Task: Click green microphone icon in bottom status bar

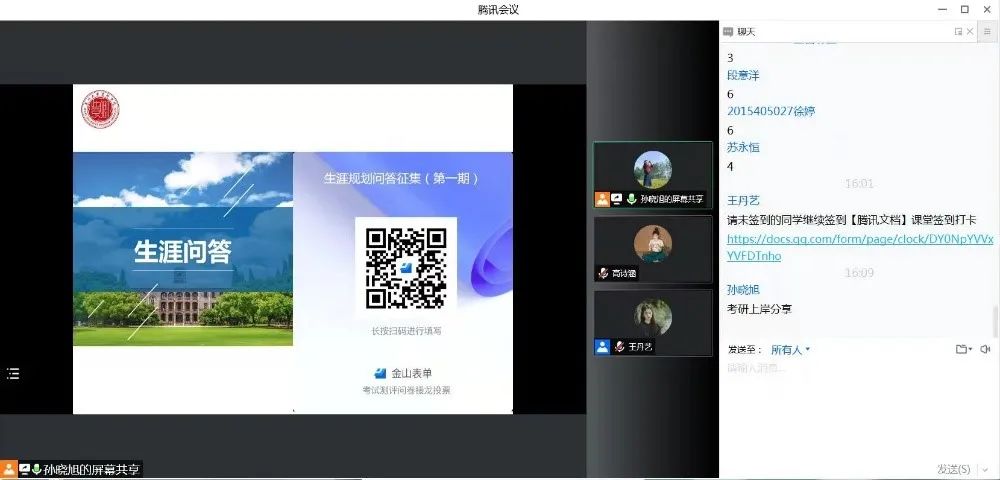Action: (x=37, y=470)
